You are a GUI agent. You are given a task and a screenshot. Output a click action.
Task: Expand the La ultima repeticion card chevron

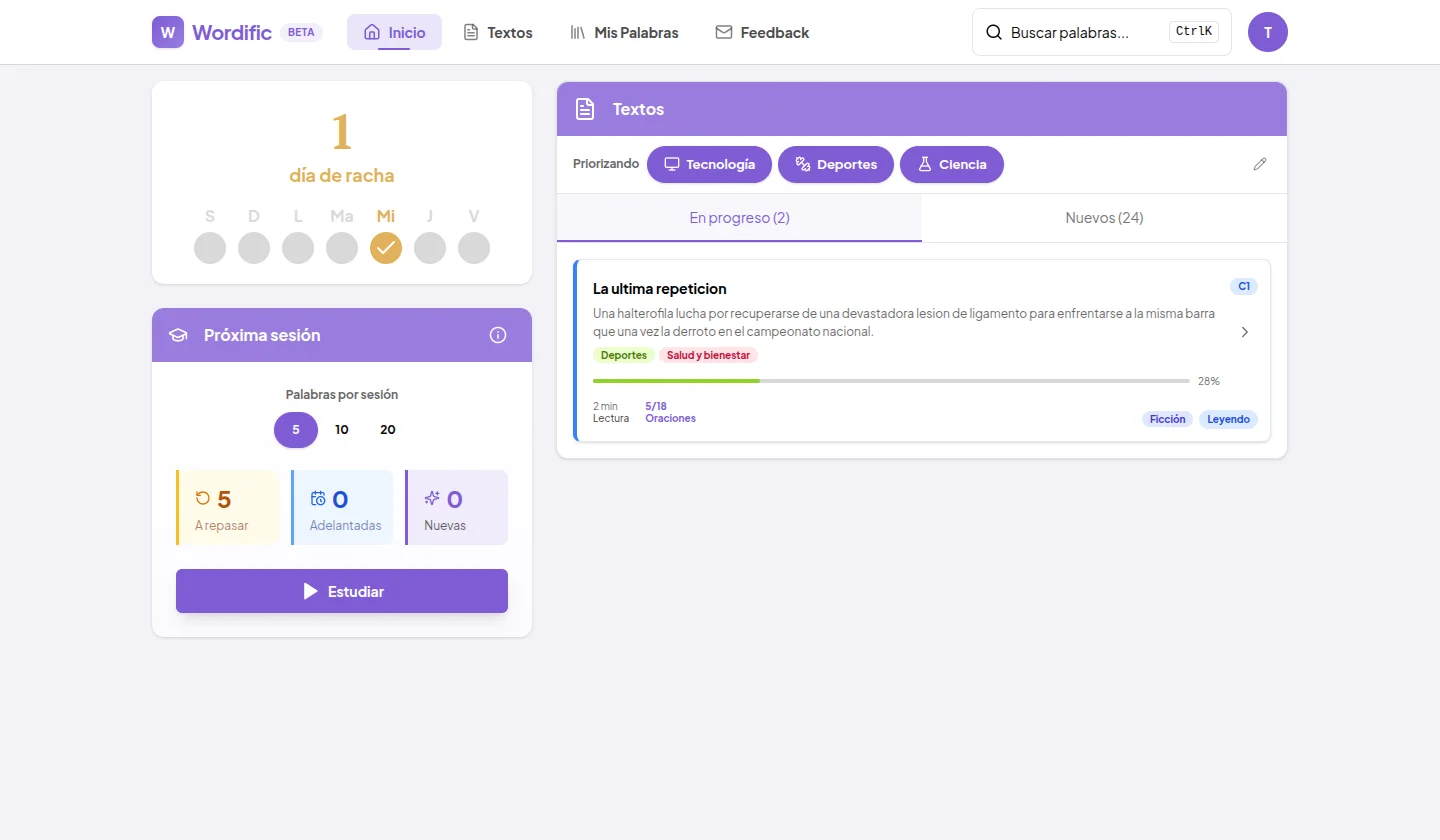point(1245,331)
